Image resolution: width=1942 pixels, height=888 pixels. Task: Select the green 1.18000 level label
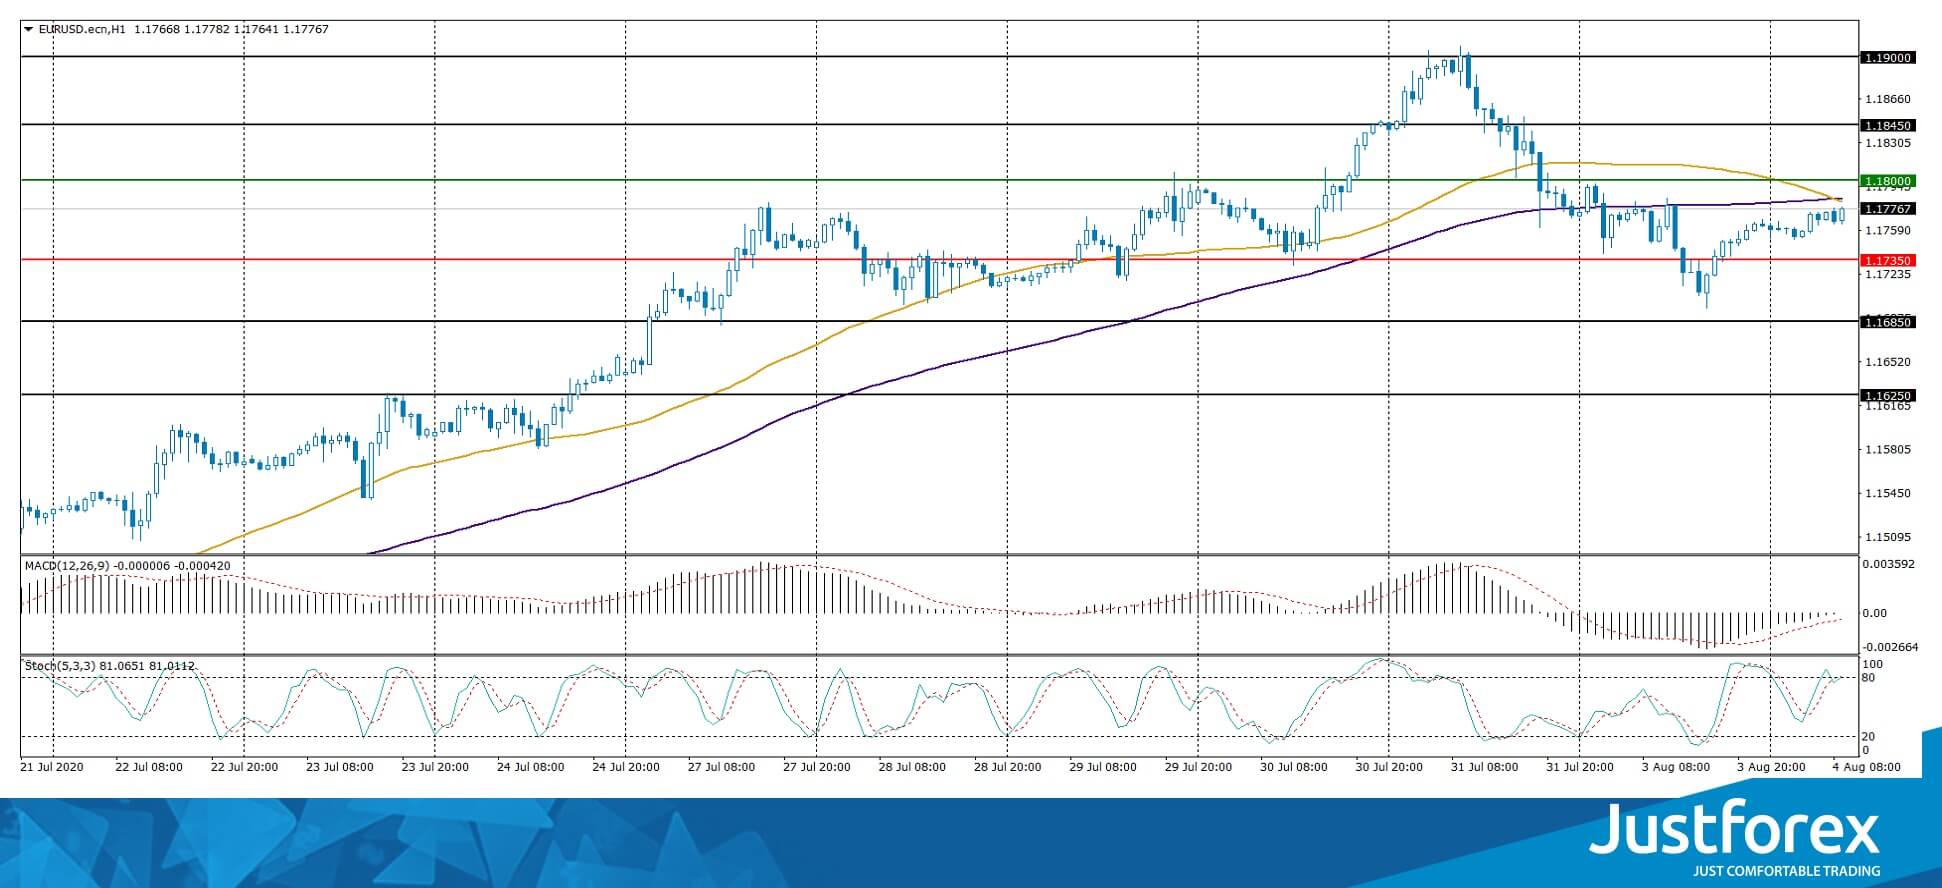1888,181
